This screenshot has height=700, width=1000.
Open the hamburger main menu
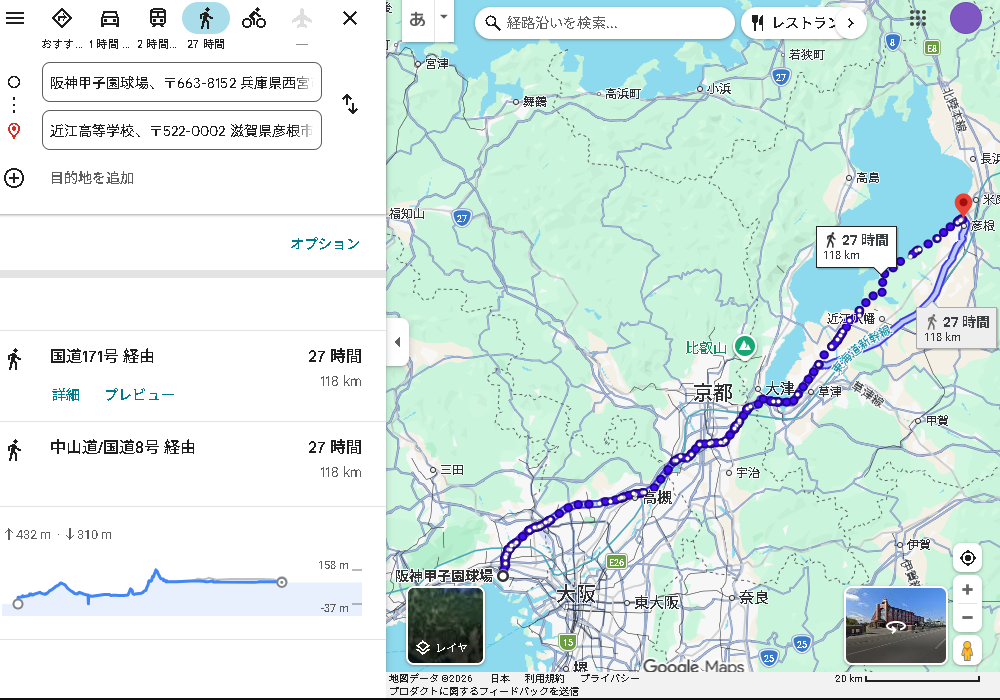(15, 18)
